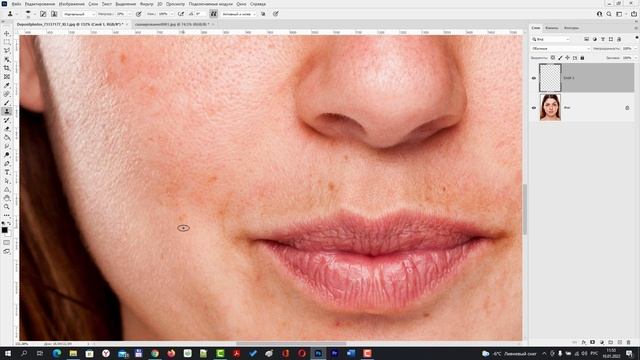This screenshot has height=360, width=640.
Task: Select the Move tool
Action: click(7, 33)
